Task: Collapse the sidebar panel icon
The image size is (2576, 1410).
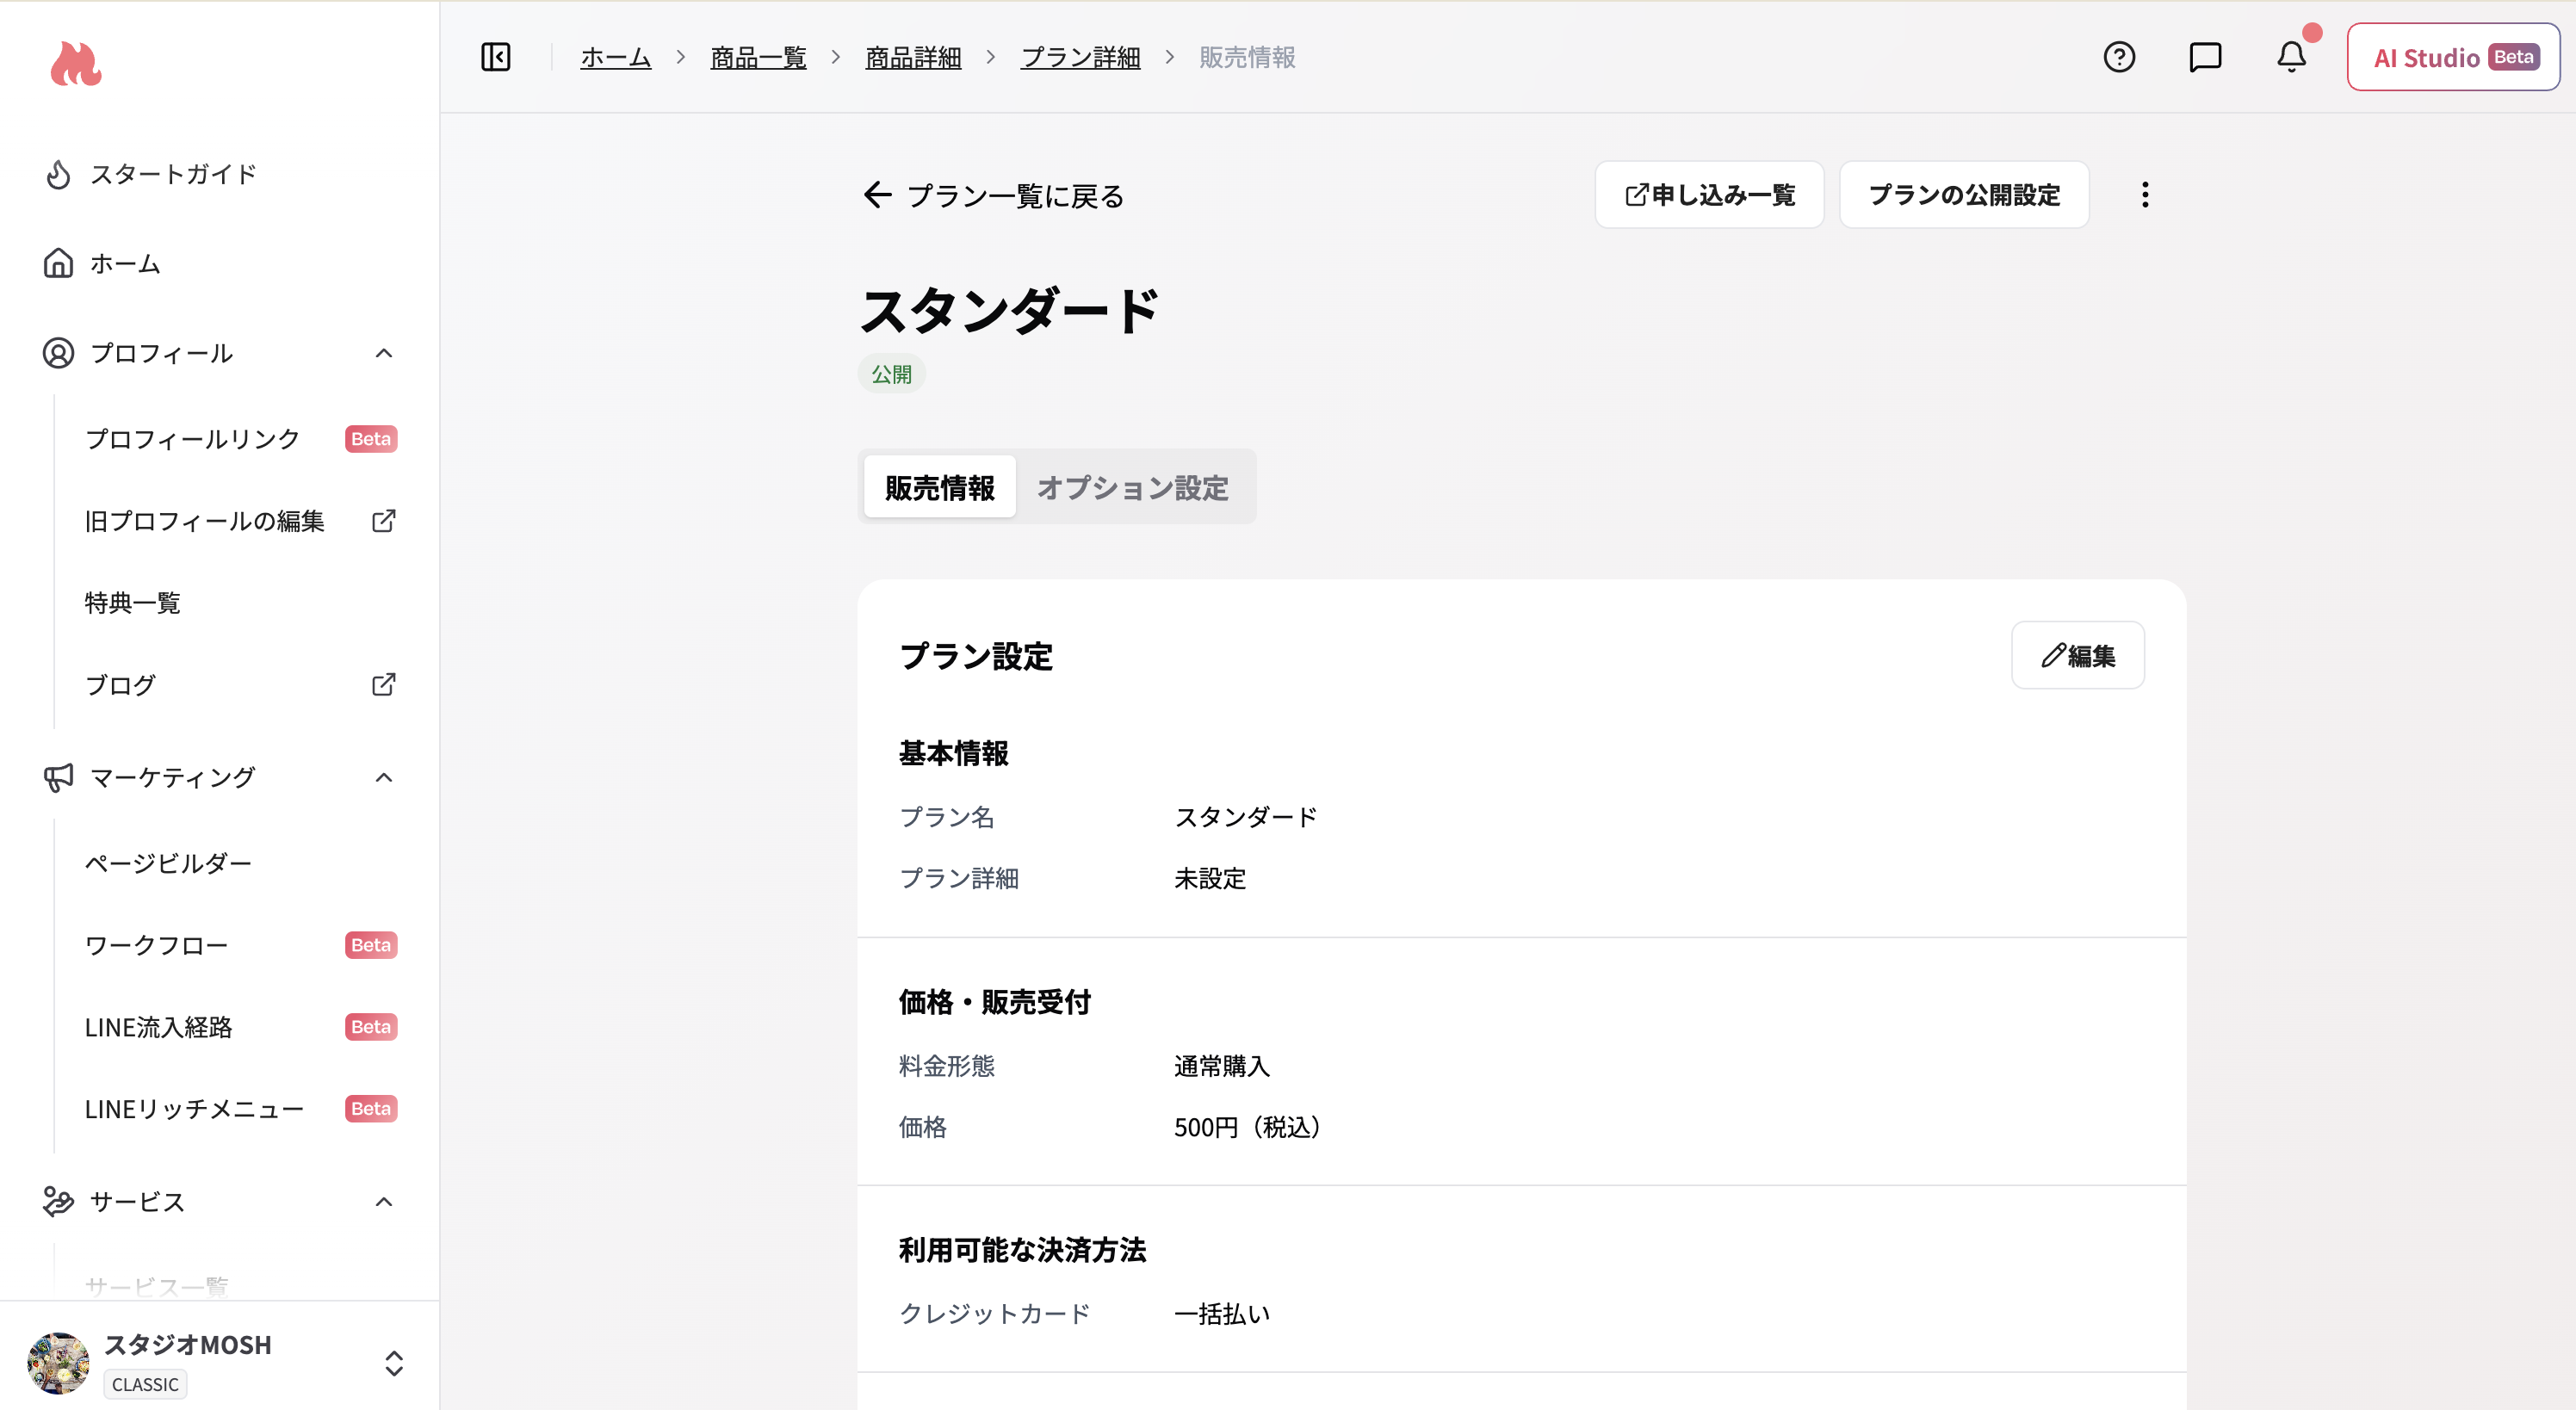Action: pos(496,57)
